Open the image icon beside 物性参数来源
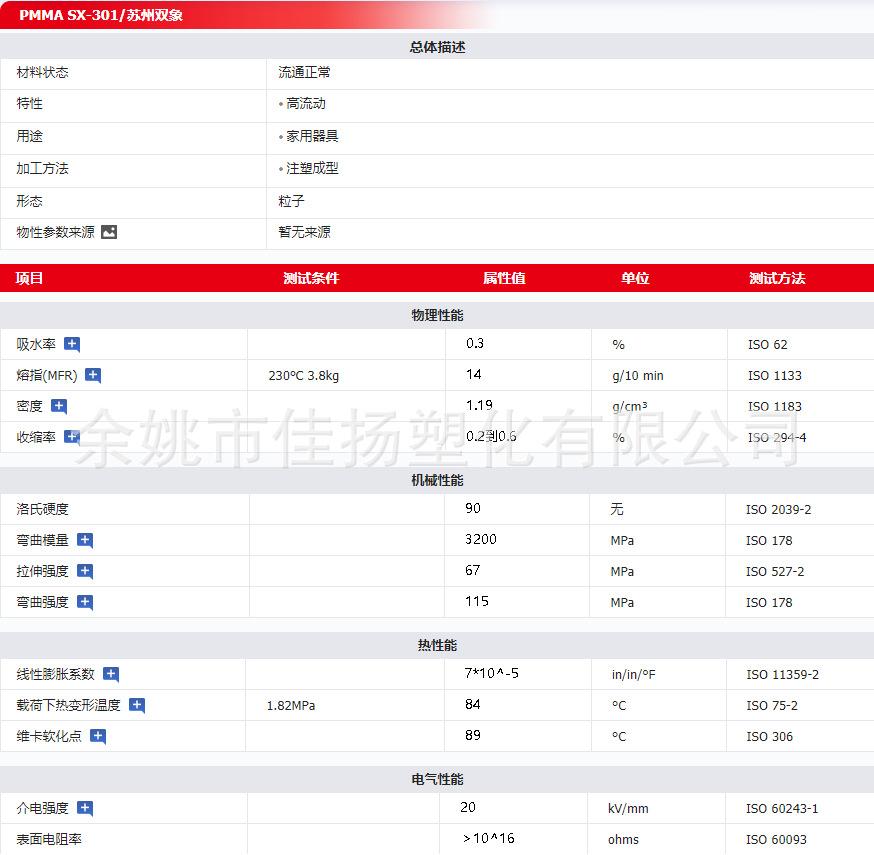The height and width of the screenshot is (855, 874). (x=109, y=232)
